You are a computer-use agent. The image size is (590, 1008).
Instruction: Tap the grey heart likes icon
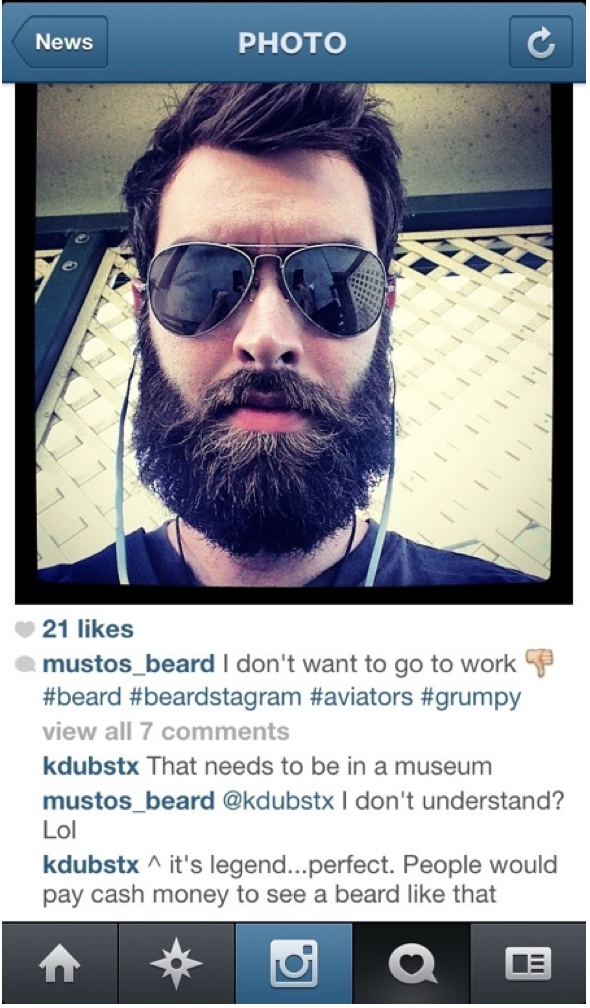click(24, 630)
